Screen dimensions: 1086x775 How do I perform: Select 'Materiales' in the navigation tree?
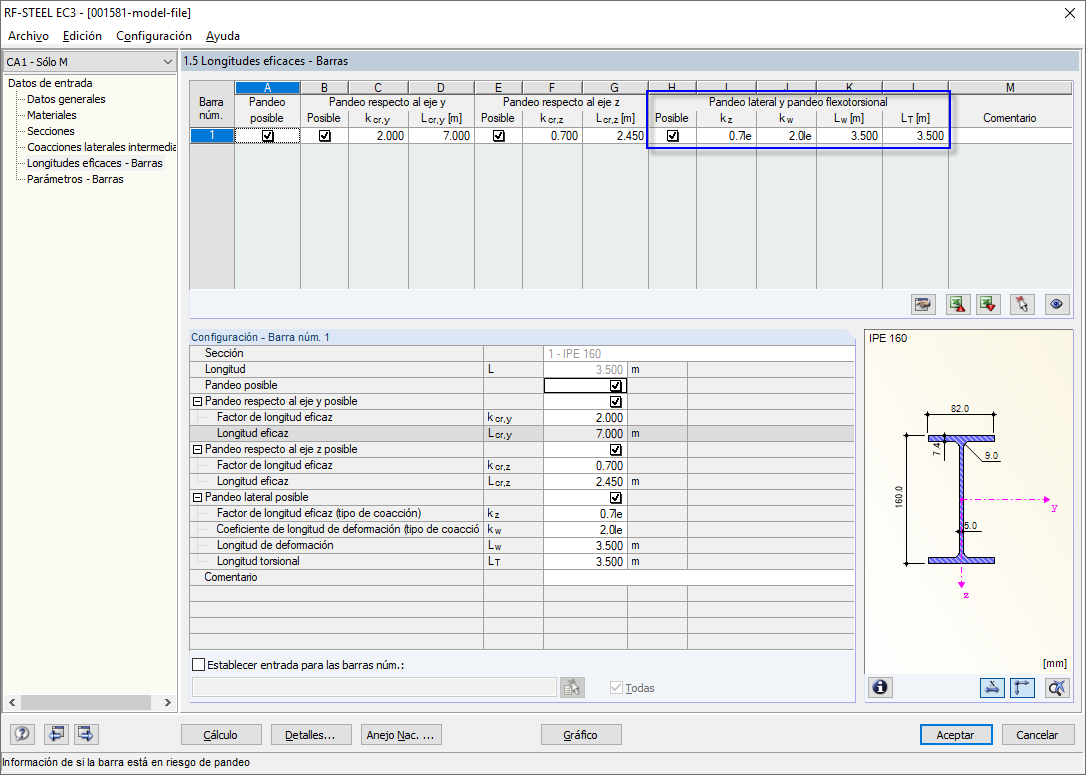[51, 115]
